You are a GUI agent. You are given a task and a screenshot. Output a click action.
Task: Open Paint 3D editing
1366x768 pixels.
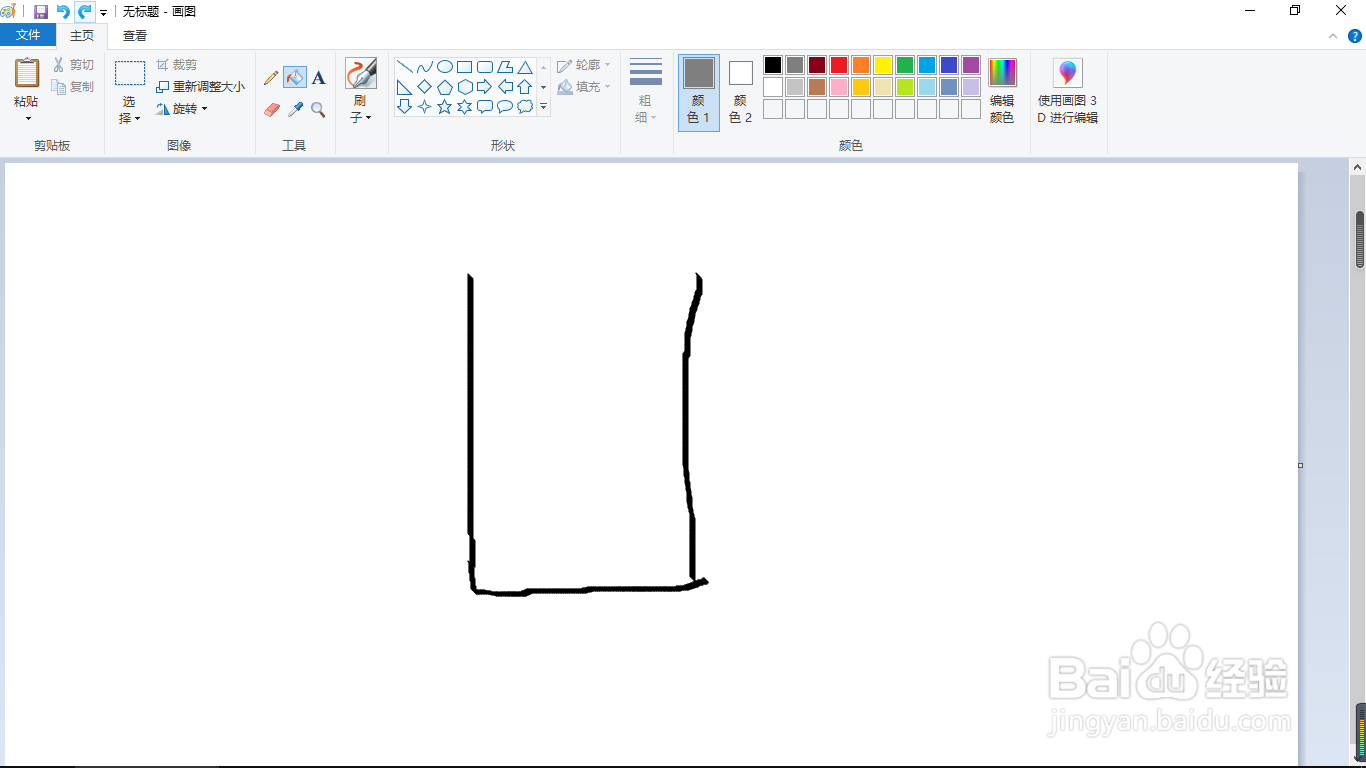point(1068,91)
